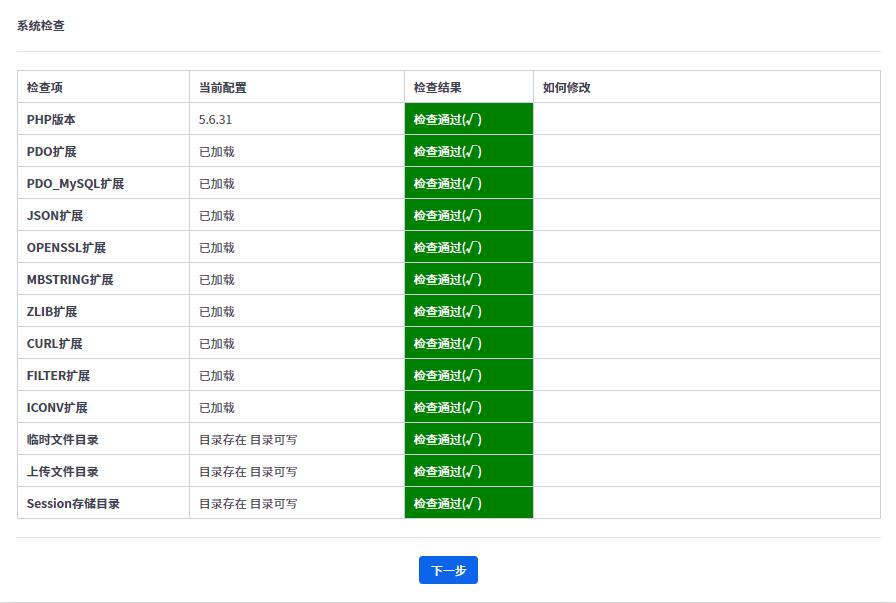Click the passed status for JSON扩展
The image size is (896, 603).
[x=468, y=215]
